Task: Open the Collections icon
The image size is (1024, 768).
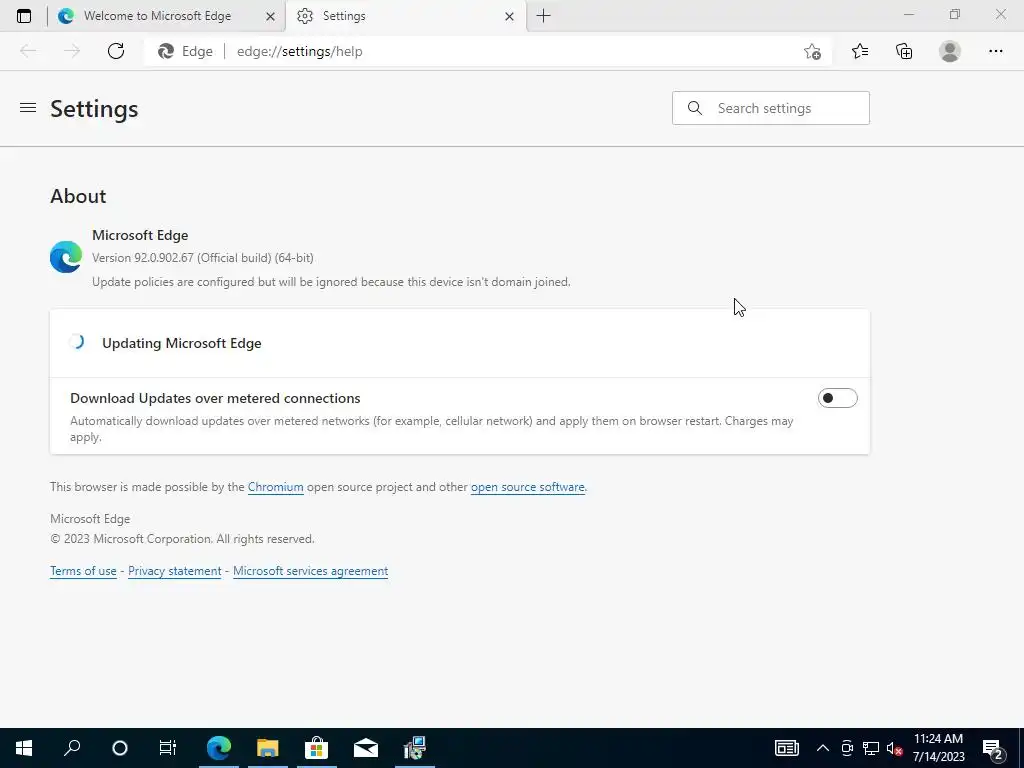Action: (x=904, y=51)
